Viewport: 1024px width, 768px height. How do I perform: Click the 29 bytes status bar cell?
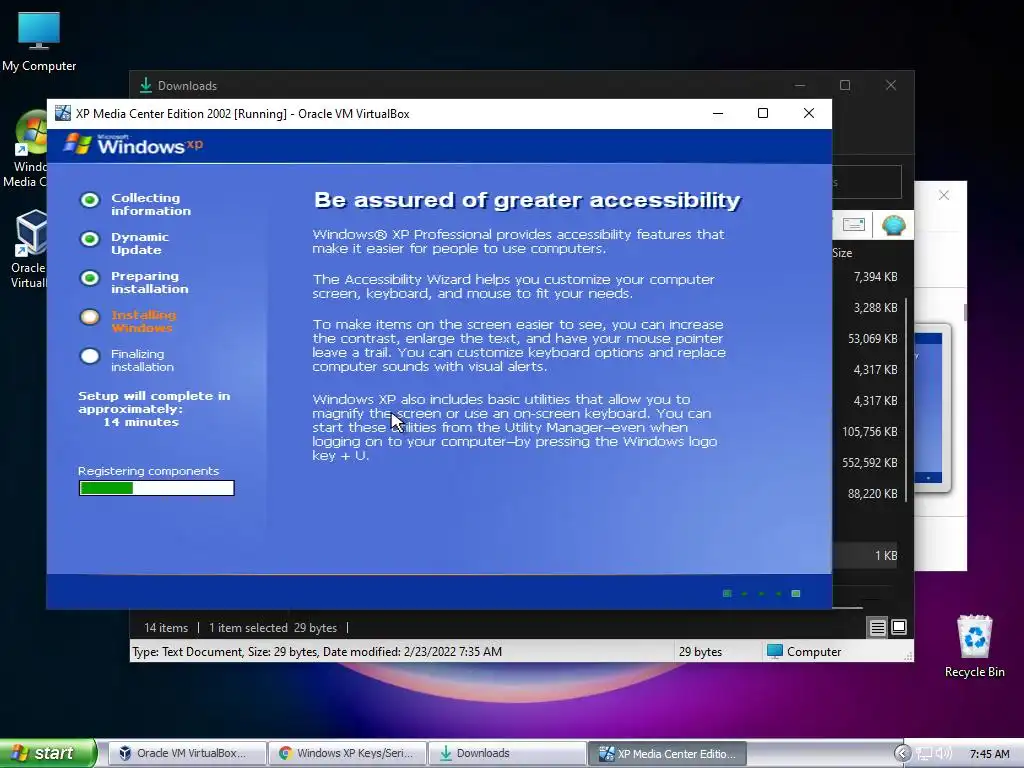click(701, 651)
